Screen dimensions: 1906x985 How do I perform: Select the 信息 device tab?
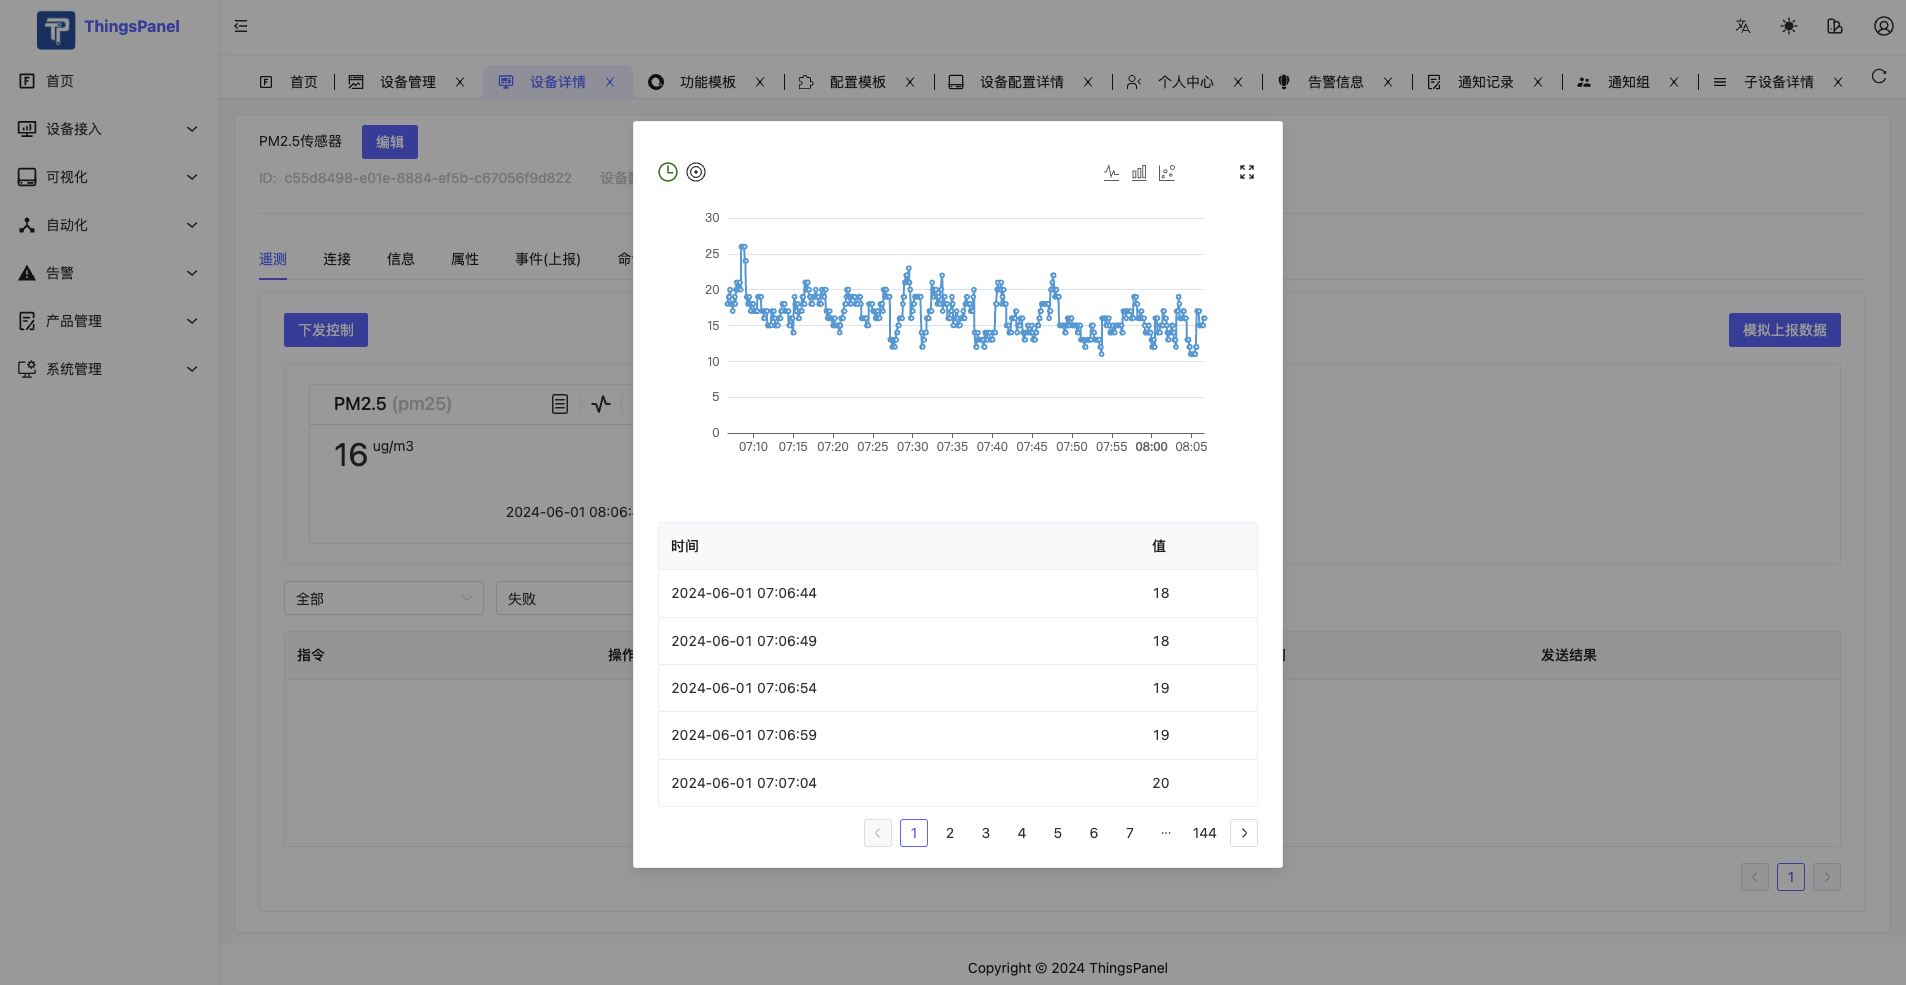pos(401,259)
